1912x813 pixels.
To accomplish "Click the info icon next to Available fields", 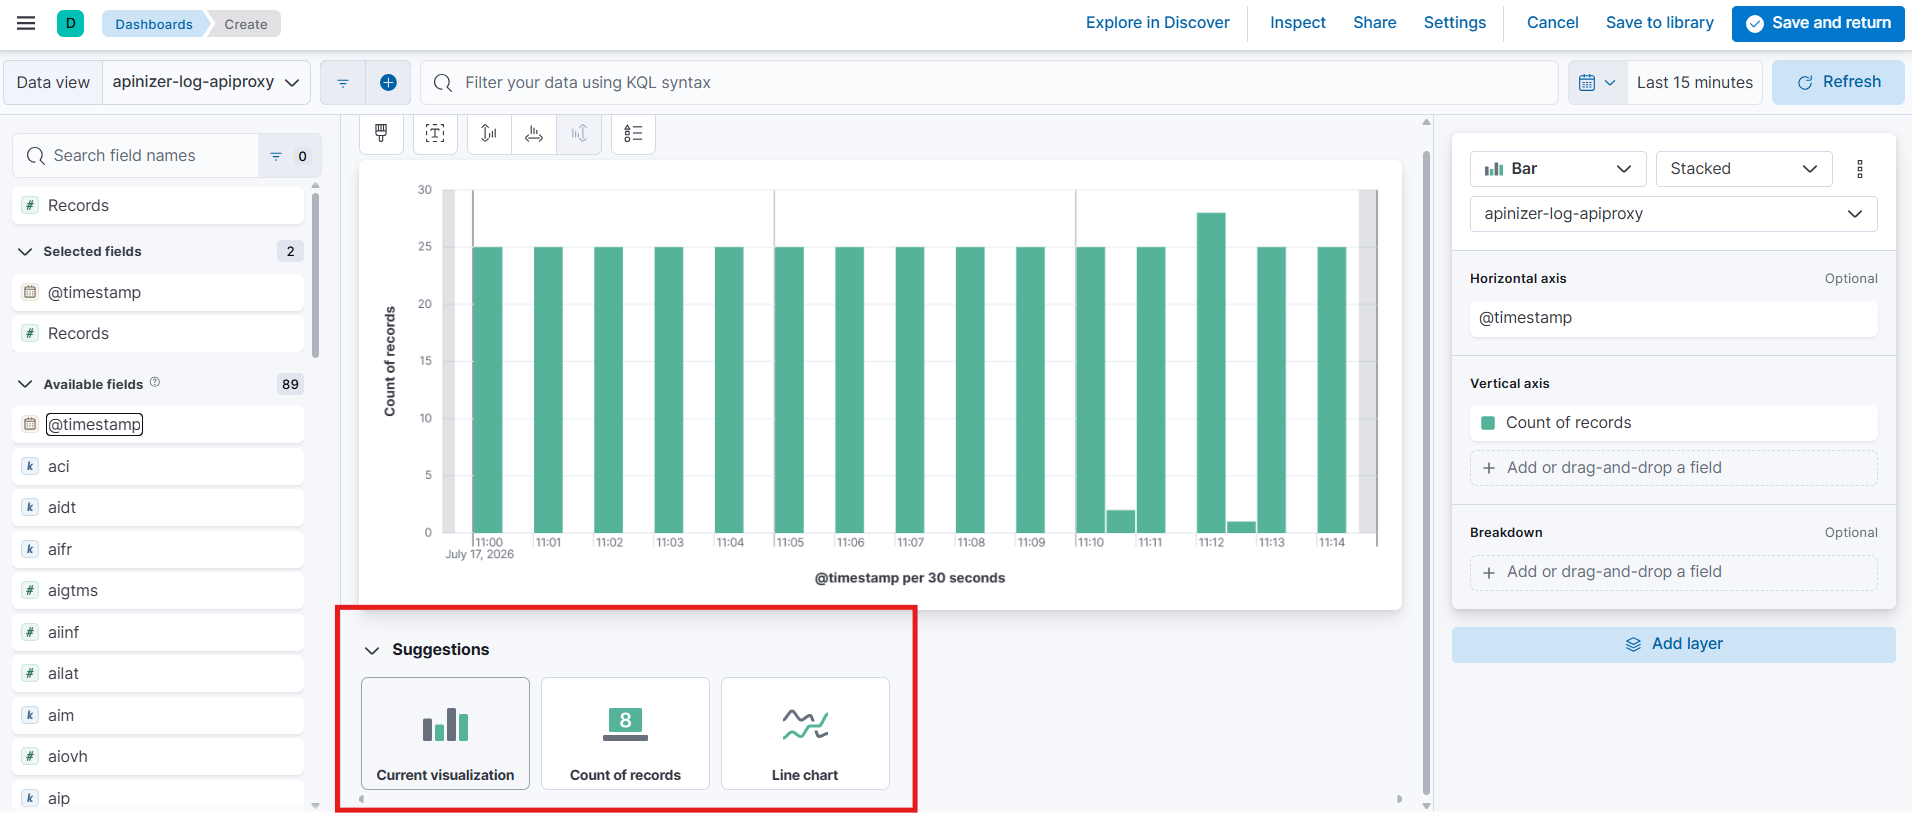I will pyautogui.click(x=155, y=382).
